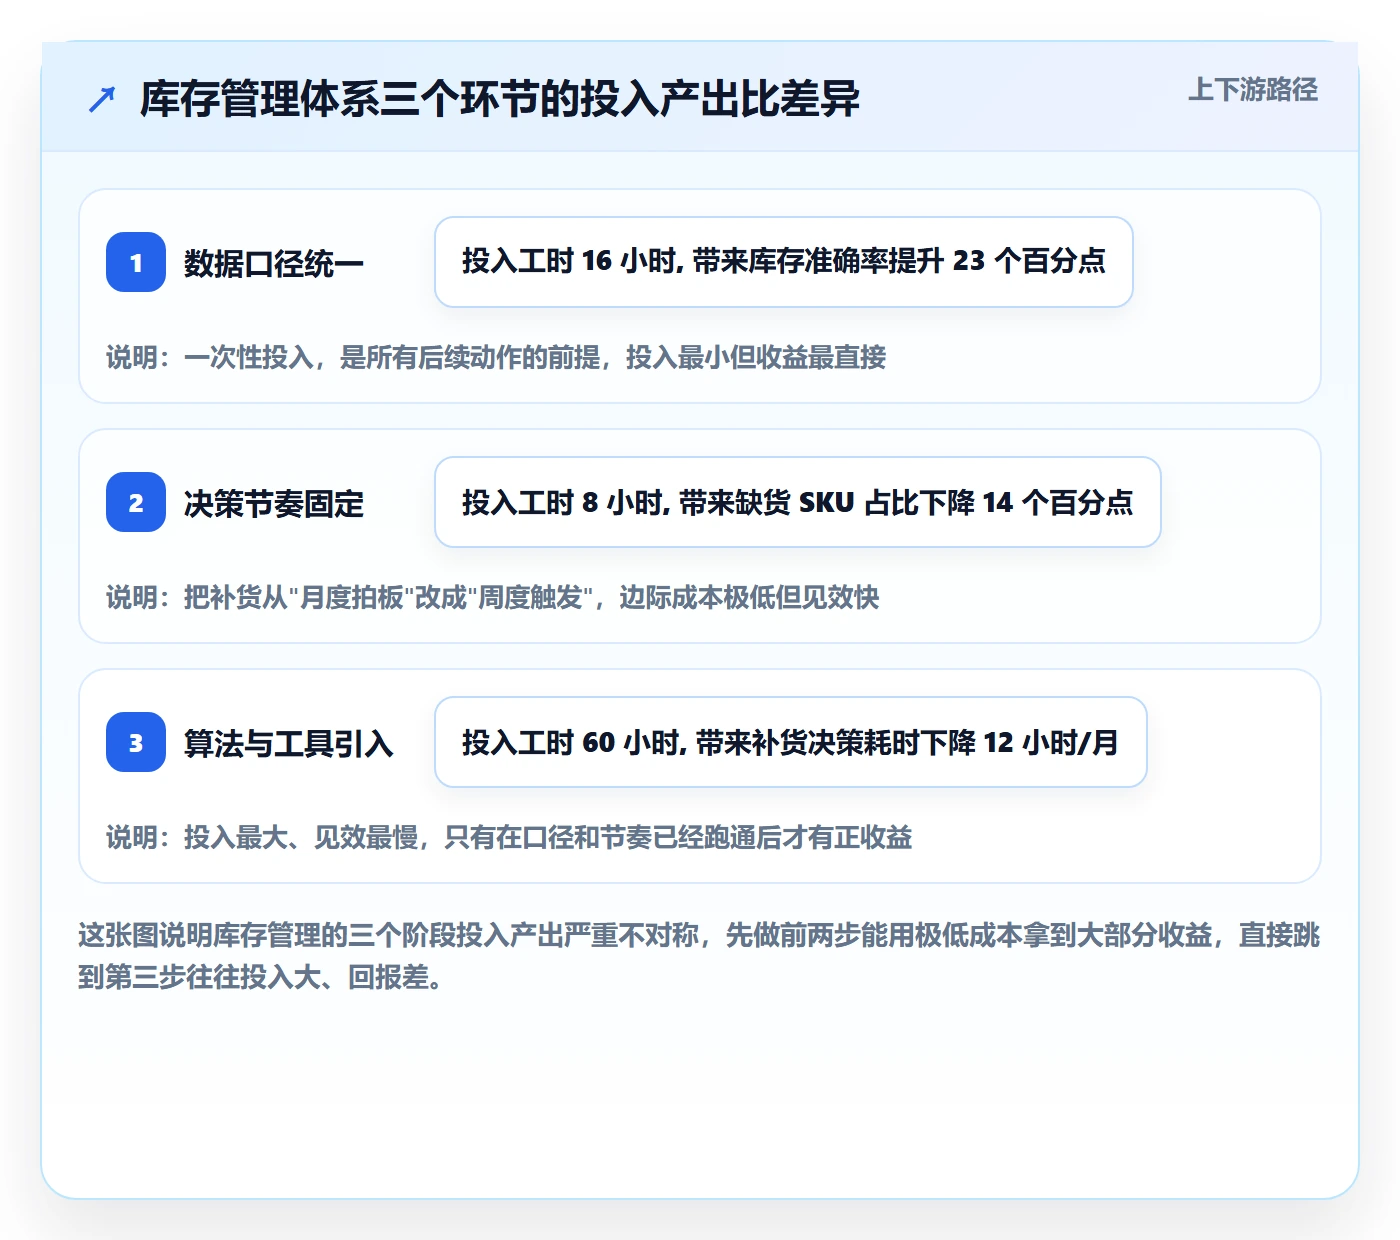Image resolution: width=1400 pixels, height=1240 pixels.
Task: Click the summary paragraph starting 这张图说明库存管理
Action: [x=699, y=956]
